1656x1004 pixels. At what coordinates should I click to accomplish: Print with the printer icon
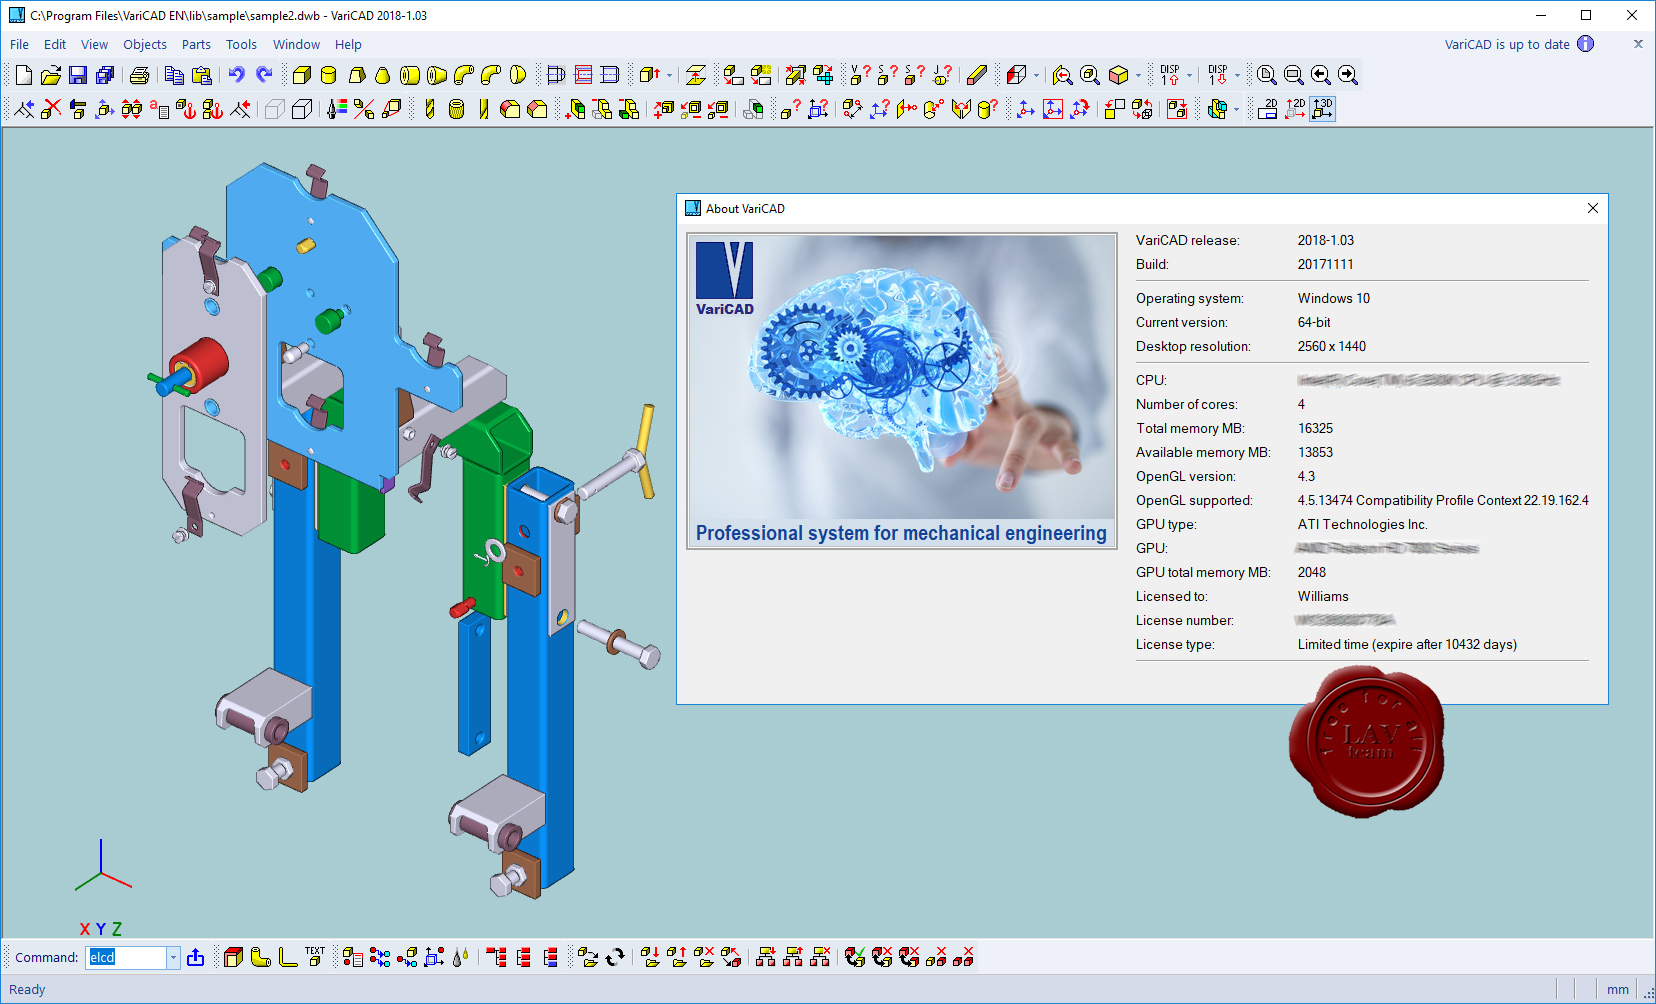[x=140, y=75]
